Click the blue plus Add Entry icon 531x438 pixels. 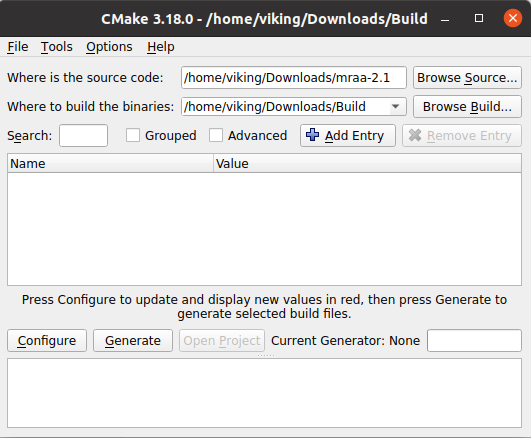312,135
